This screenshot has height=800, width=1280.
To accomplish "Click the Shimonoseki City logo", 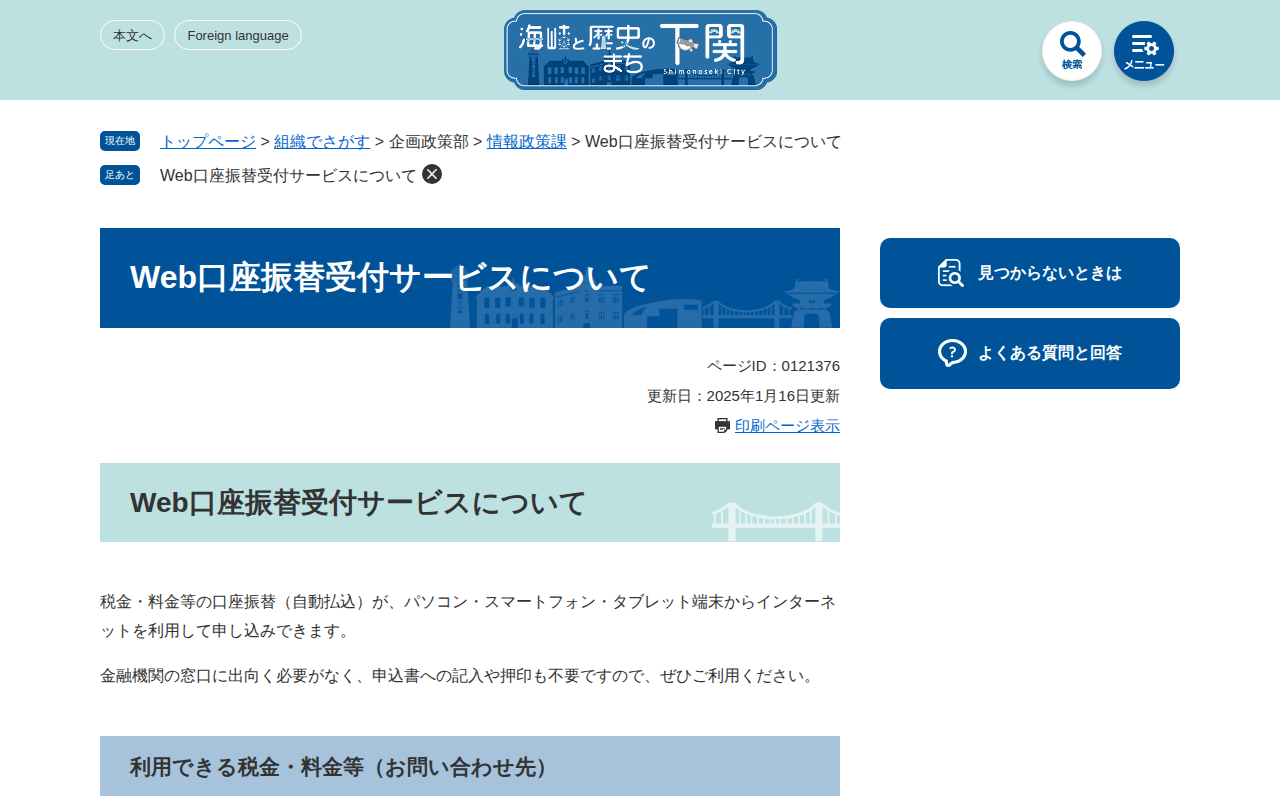I will (x=640, y=50).
